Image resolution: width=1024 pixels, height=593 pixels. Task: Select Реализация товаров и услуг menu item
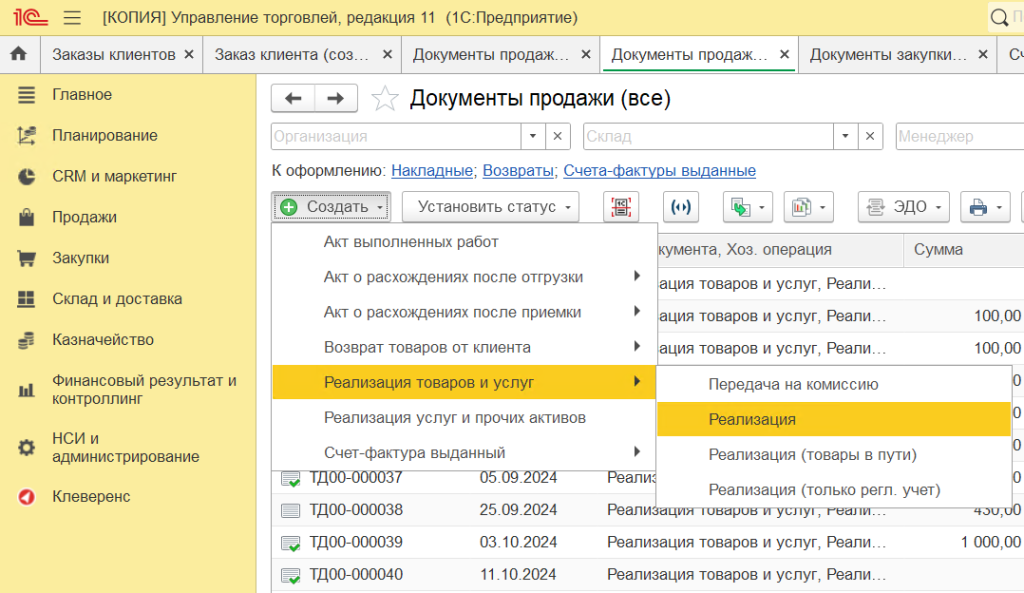coord(464,382)
